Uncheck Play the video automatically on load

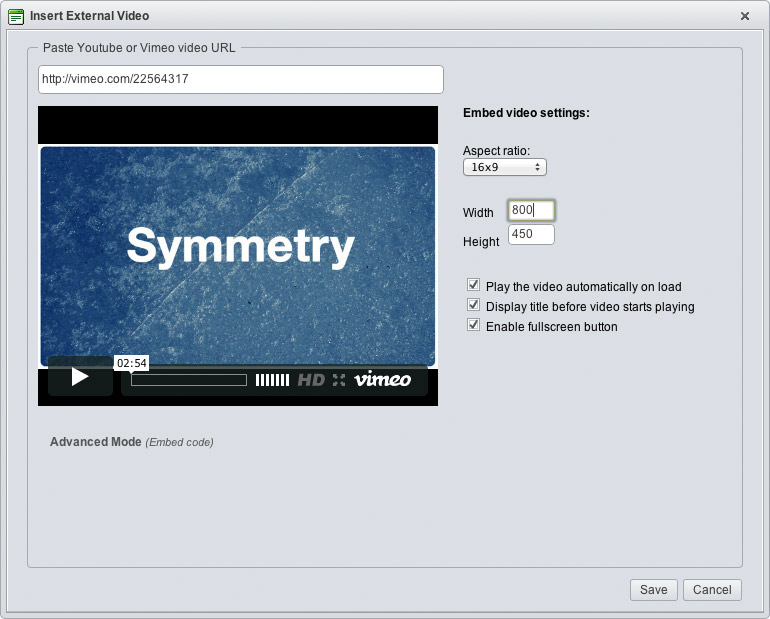pyautogui.click(x=473, y=285)
